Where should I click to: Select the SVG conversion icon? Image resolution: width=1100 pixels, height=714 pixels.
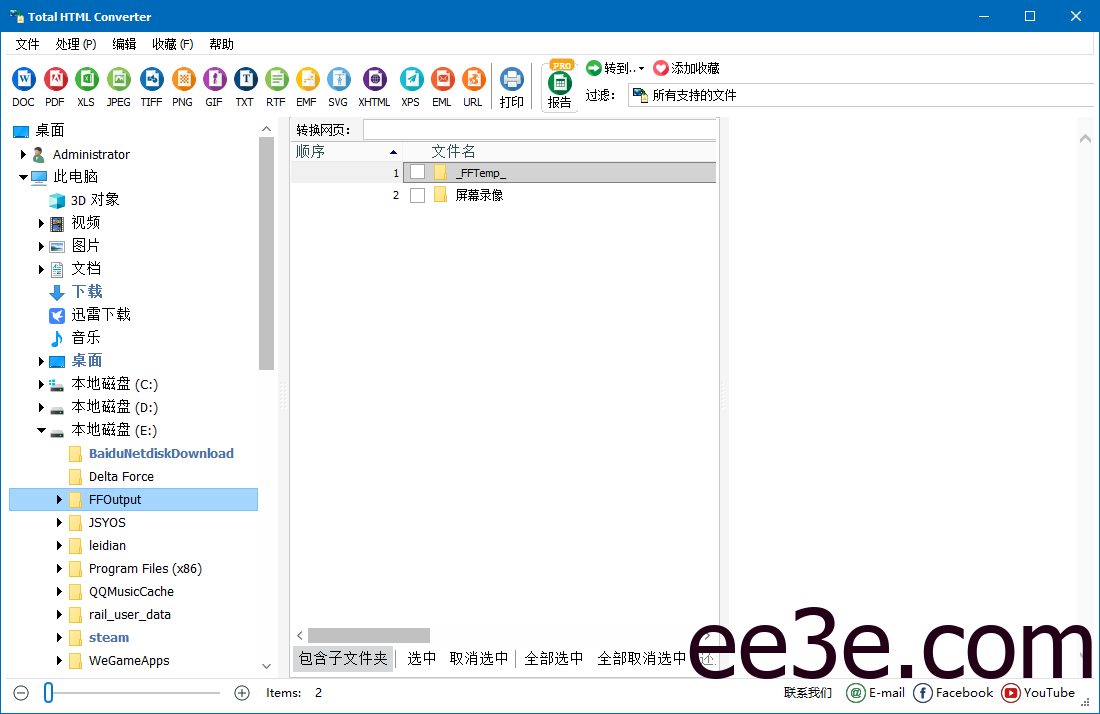click(x=338, y=79)
